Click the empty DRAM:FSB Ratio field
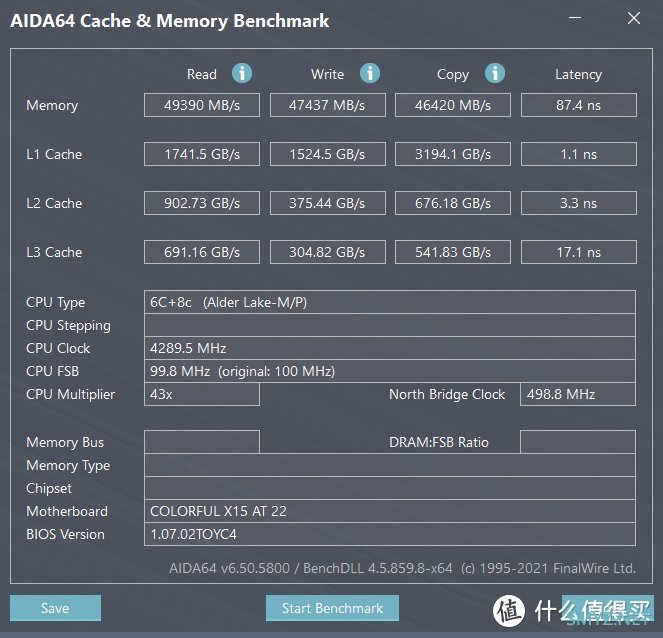 click(x=578, y=442)
